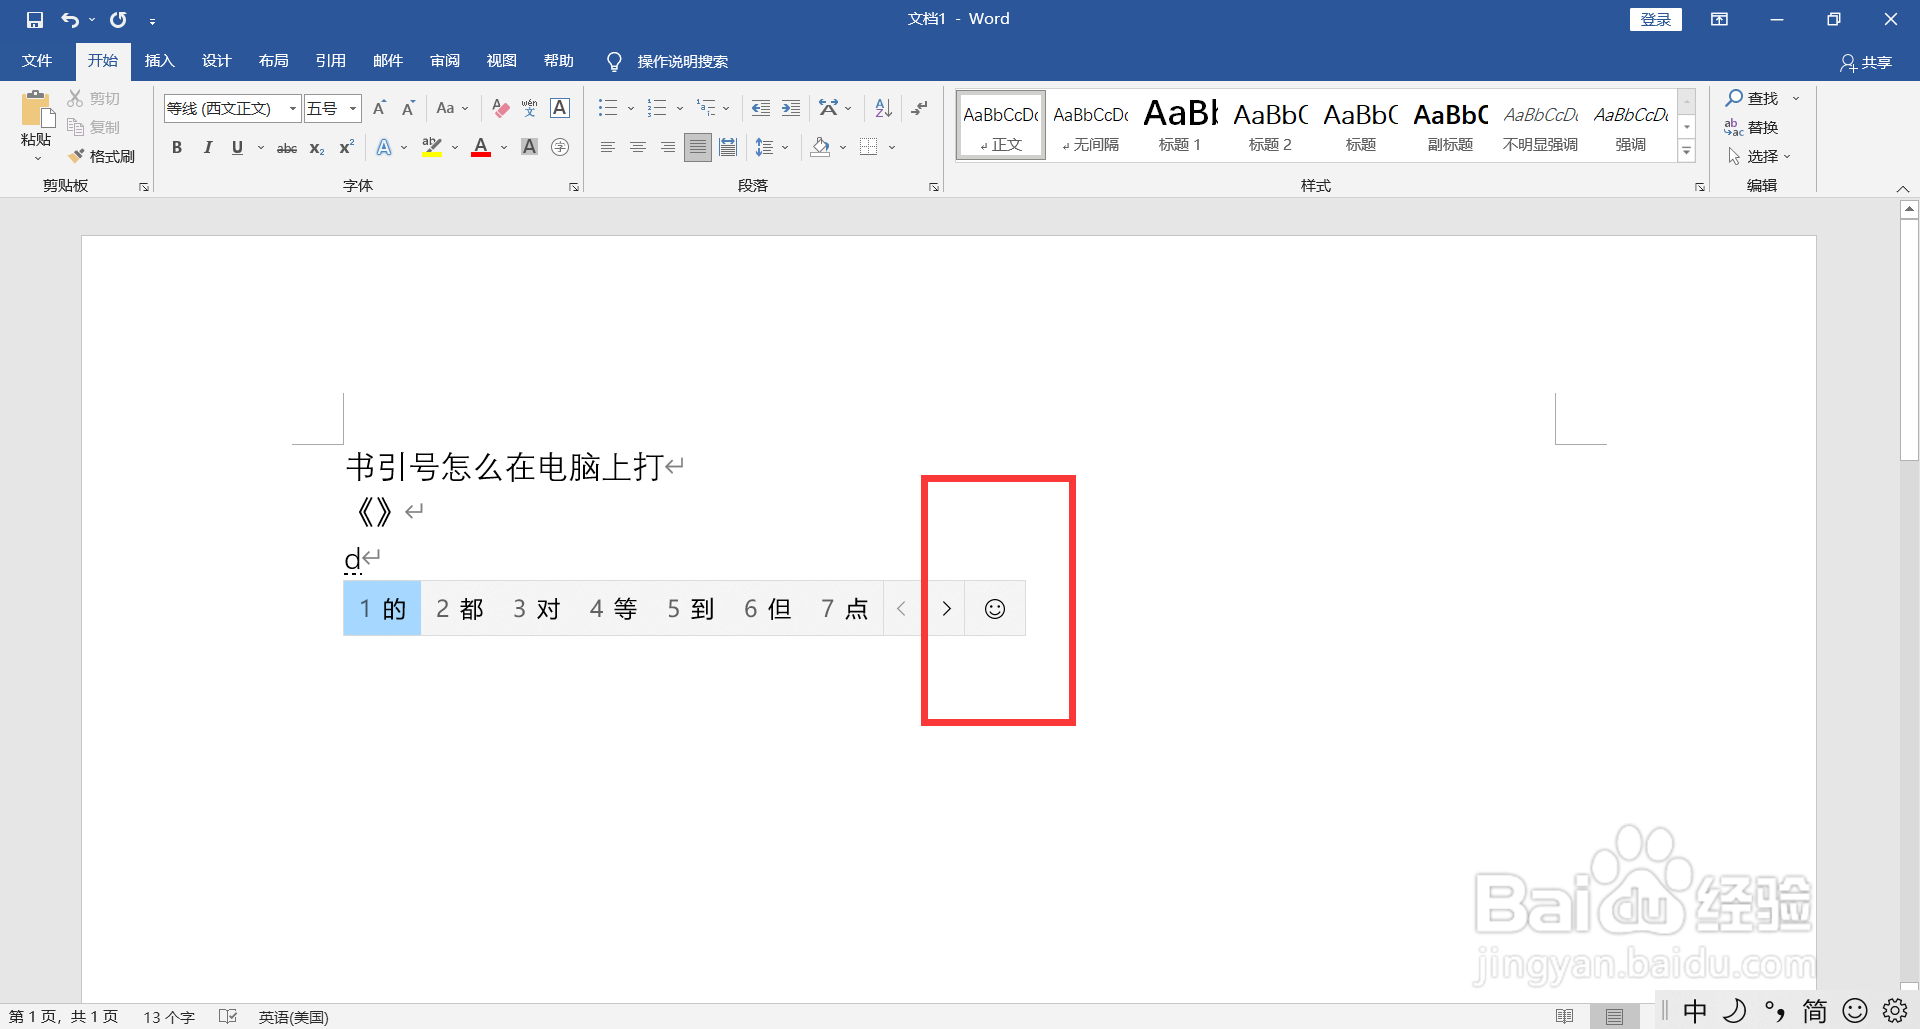Switch to the Layout tab

pos(274,61)
